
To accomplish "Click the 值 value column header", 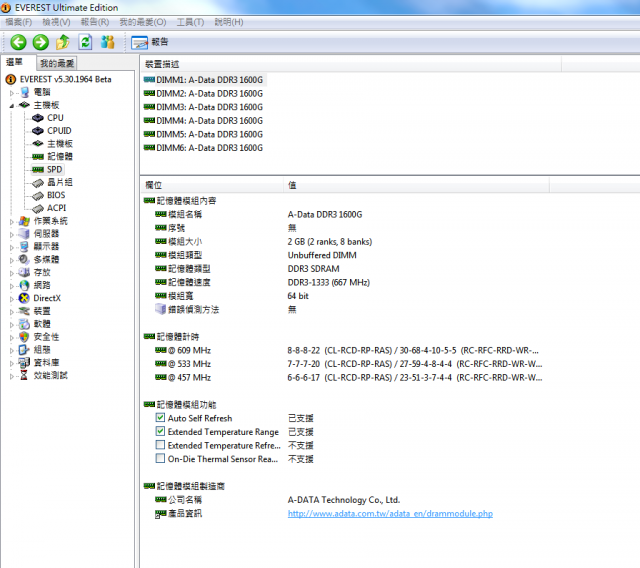I will coord(416,185).
